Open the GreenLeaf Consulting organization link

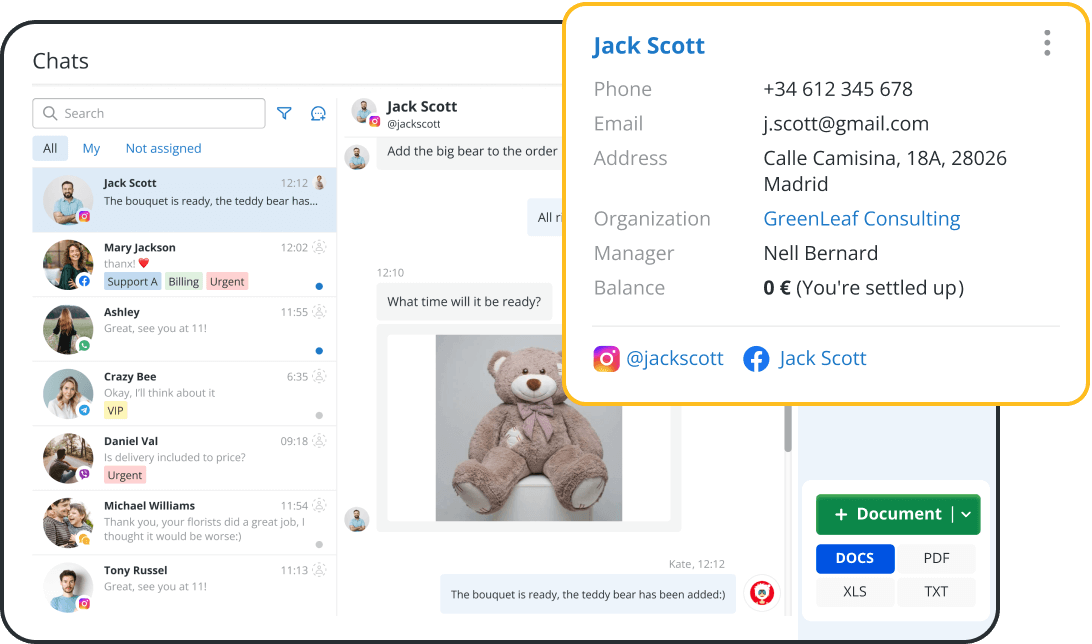[x=861, y=218]
